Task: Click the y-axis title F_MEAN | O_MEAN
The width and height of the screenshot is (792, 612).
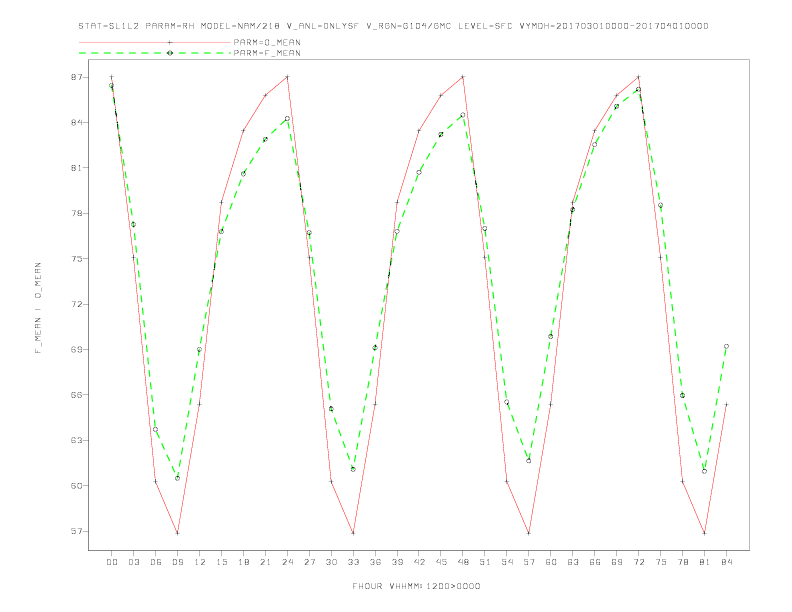Action: click(38, 308)
